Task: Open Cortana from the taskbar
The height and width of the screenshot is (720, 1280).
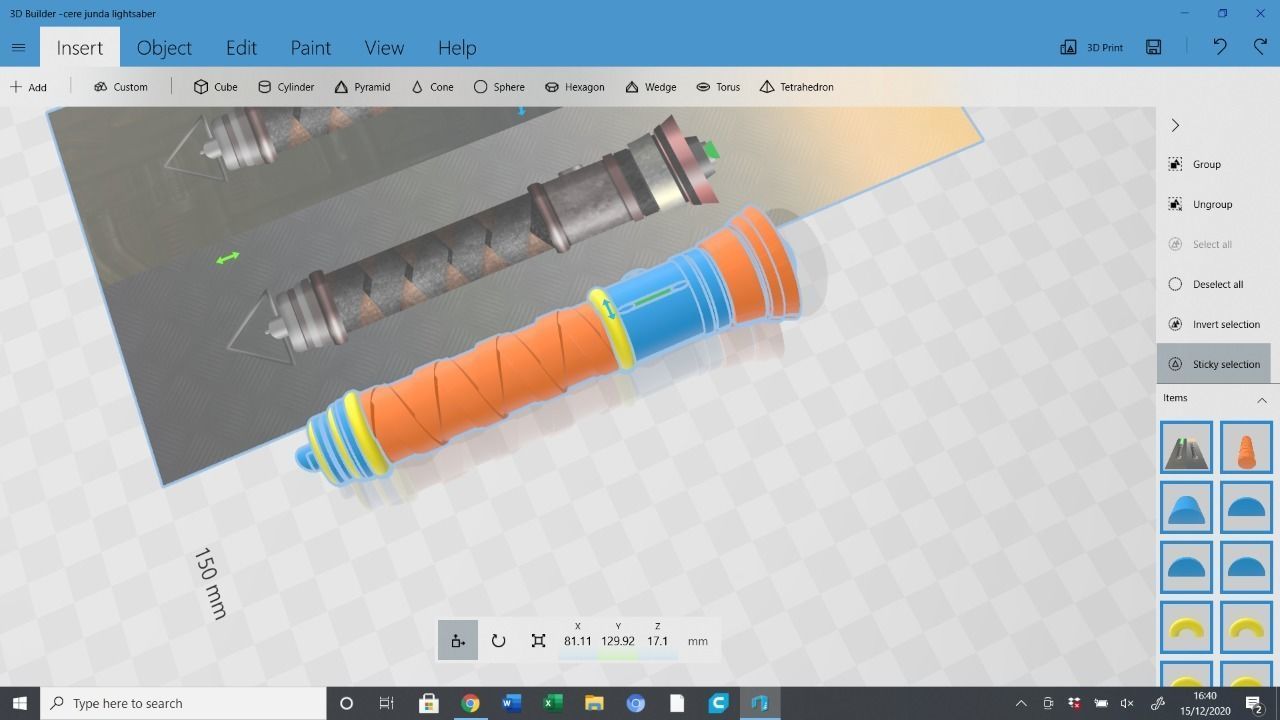Action: coord(346,703)
